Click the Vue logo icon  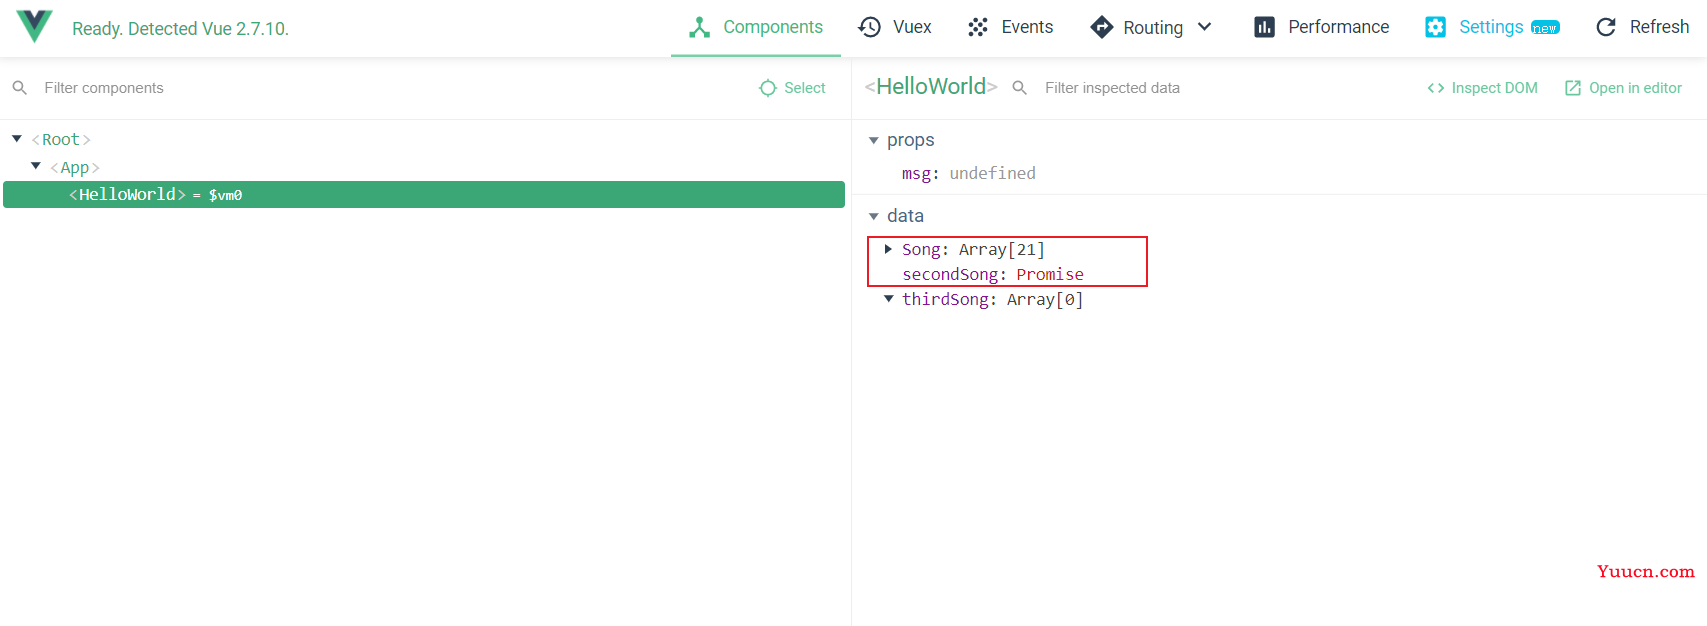tap(35, 27)
